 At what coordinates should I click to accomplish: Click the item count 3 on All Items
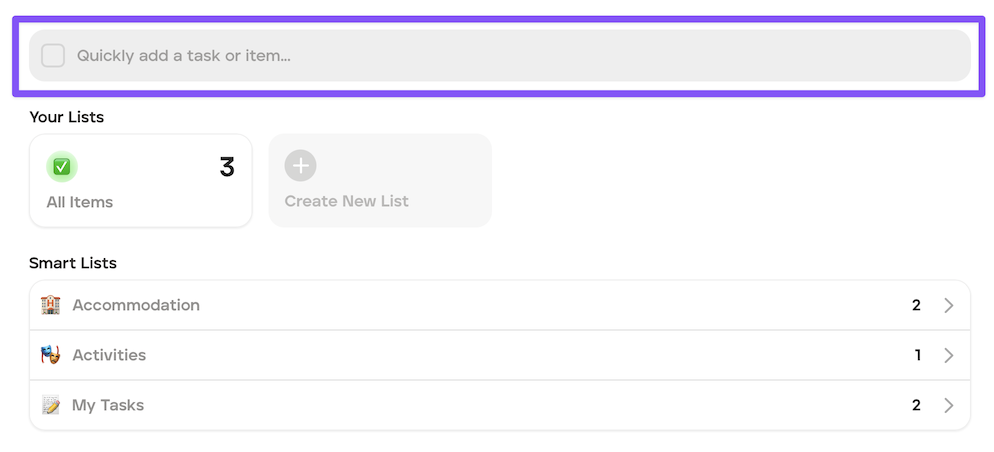(x=227, y=167)
